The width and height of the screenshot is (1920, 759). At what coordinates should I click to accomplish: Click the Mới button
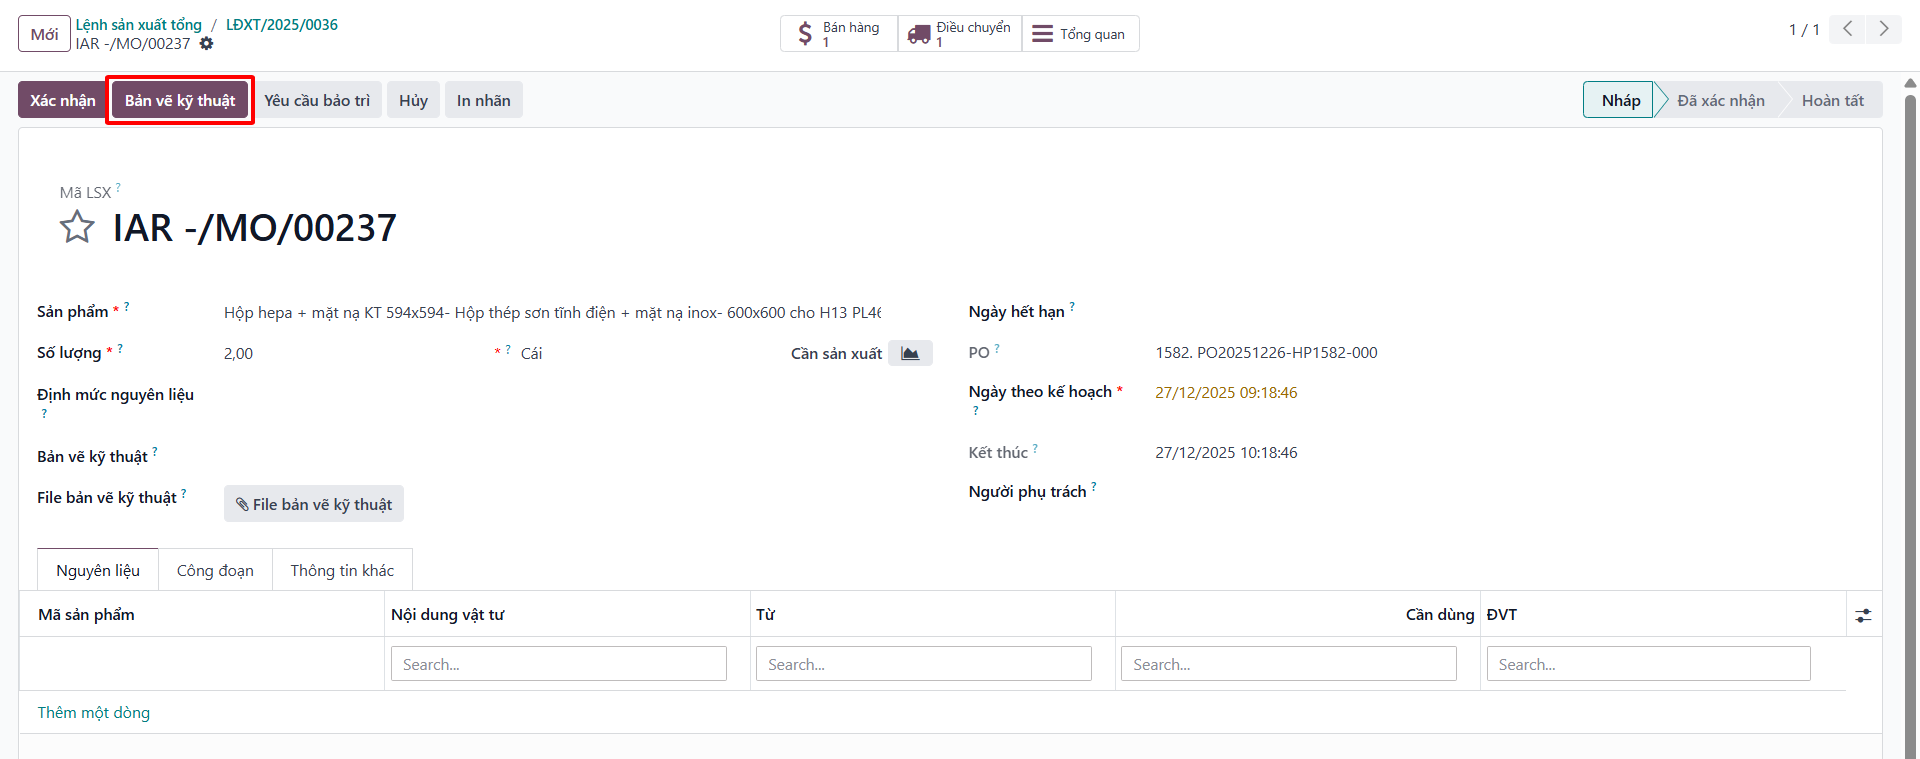(x=44, y=34)
